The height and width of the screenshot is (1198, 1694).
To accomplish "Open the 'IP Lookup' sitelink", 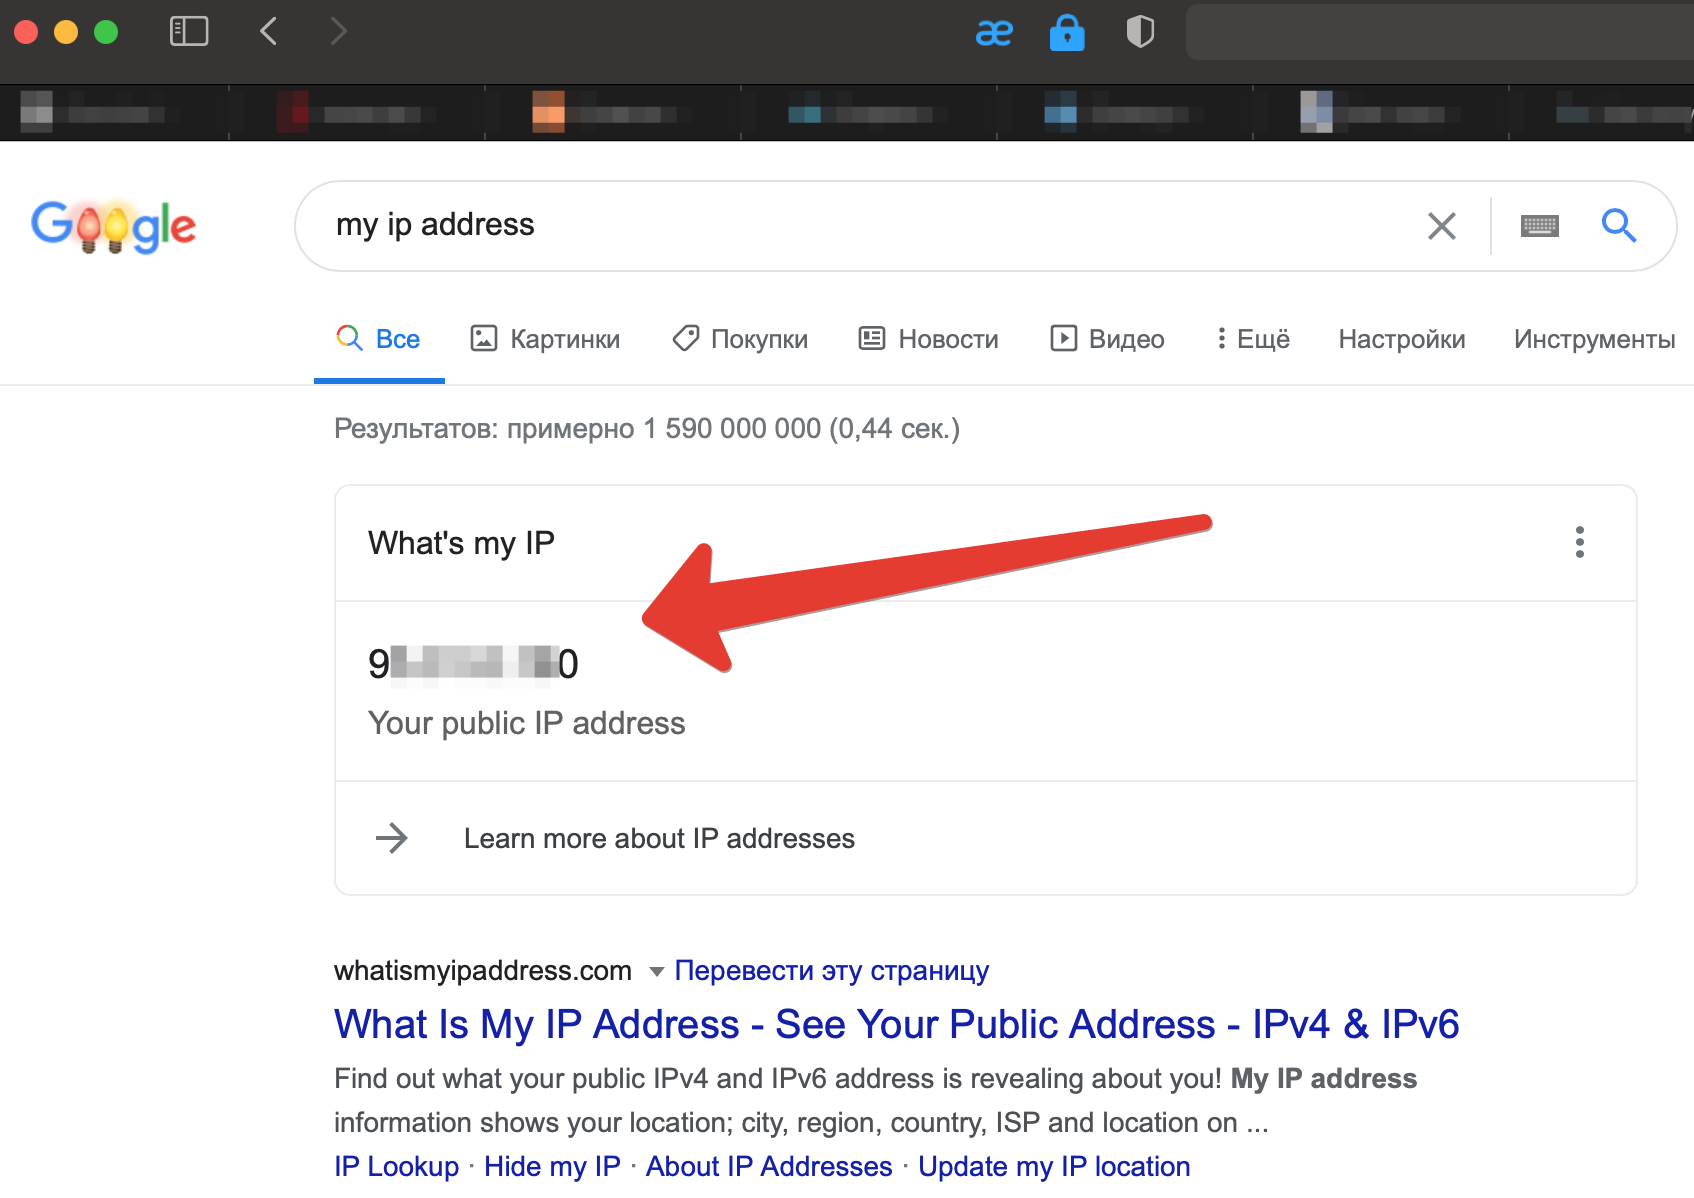I will [397, 1166].
